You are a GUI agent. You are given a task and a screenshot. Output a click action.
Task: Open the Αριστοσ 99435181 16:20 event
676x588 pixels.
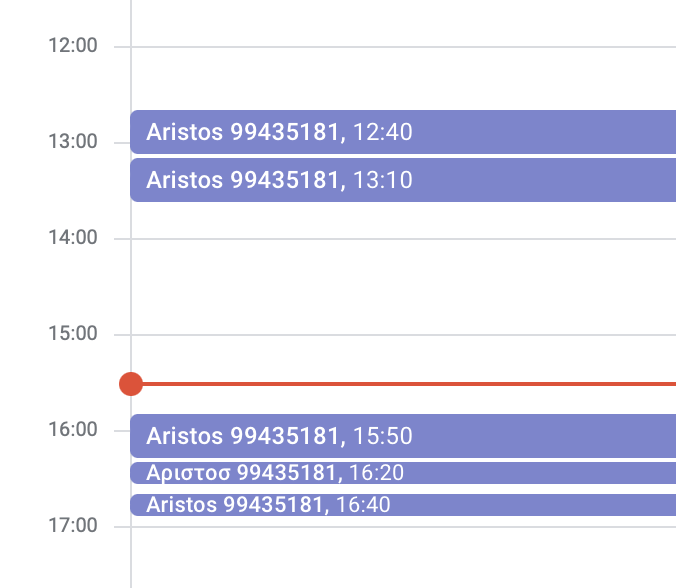(x=403, y=473)
